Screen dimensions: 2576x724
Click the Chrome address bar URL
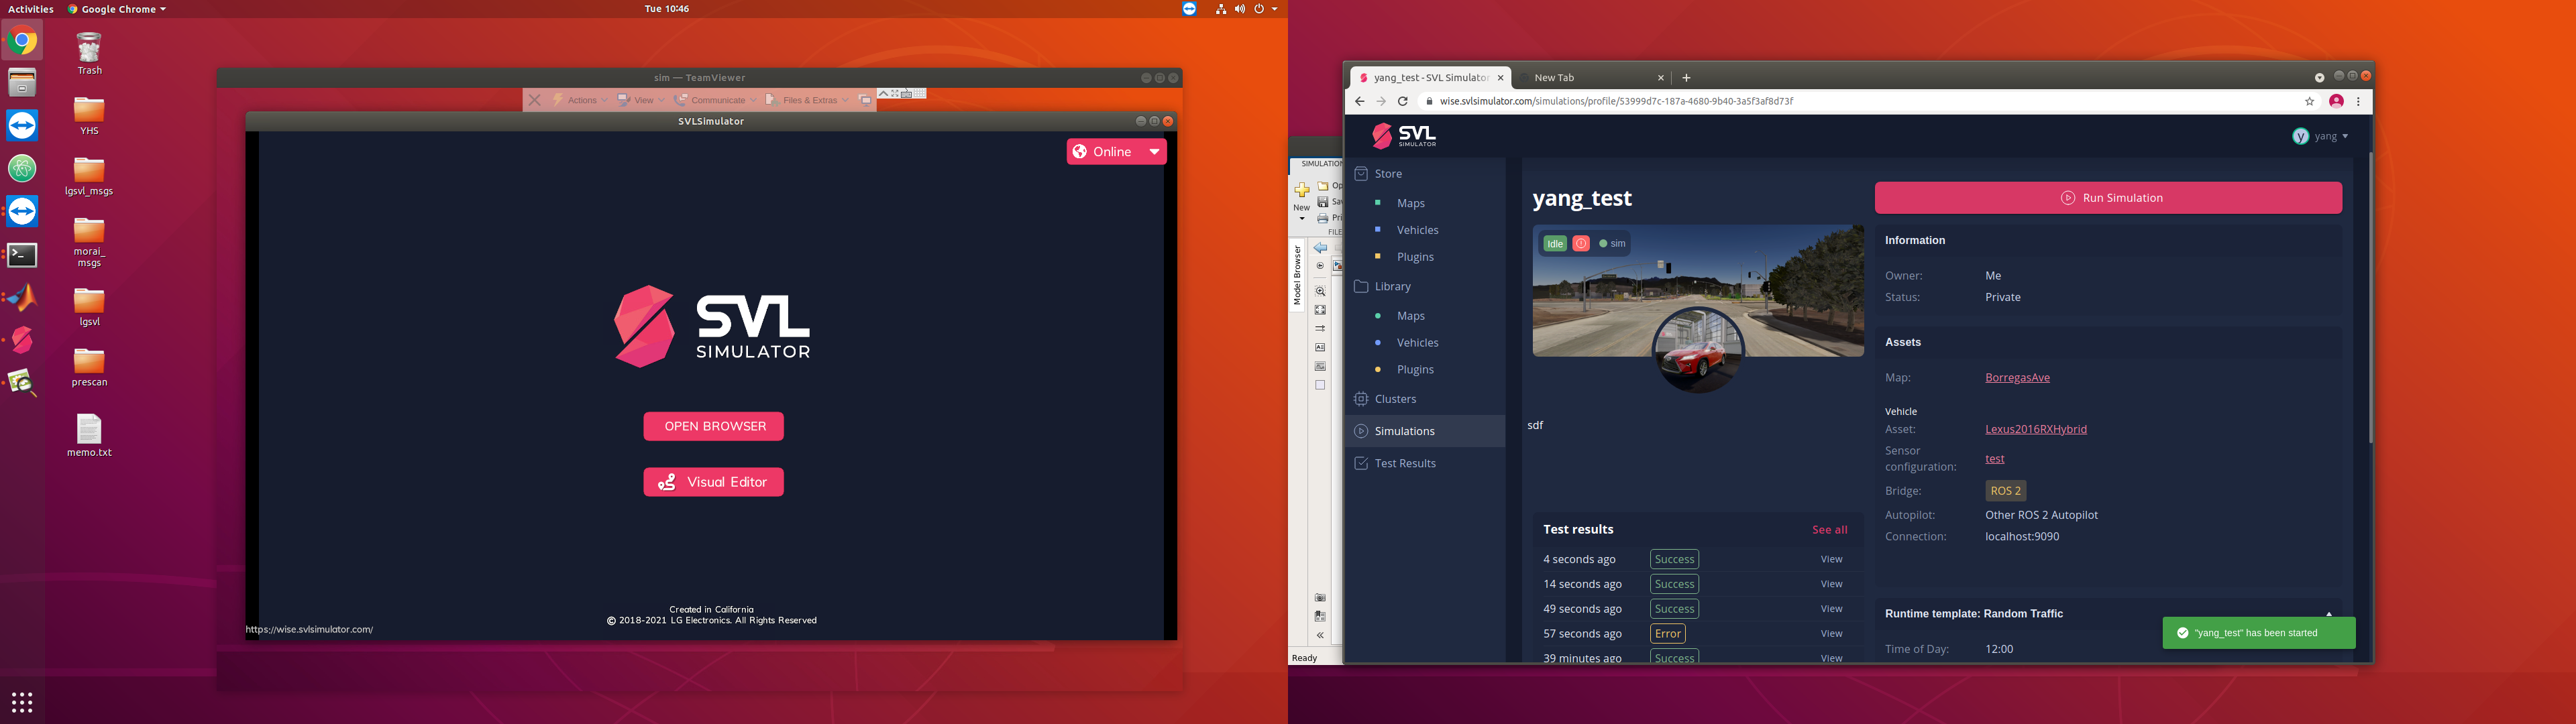[1616, 101]
